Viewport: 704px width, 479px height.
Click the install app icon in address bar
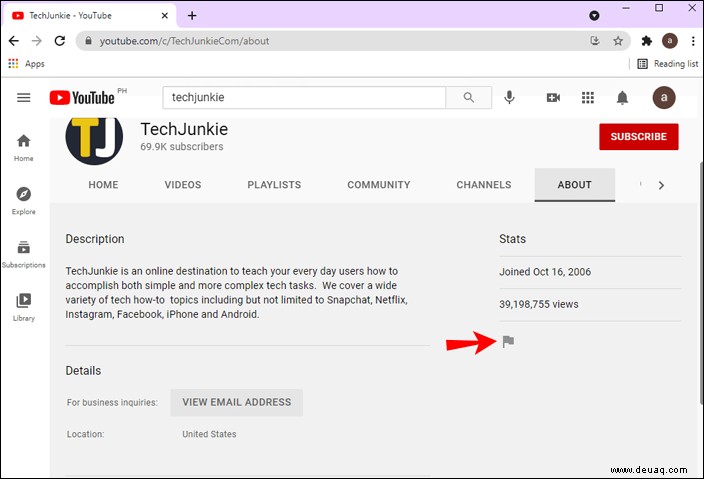595,41
